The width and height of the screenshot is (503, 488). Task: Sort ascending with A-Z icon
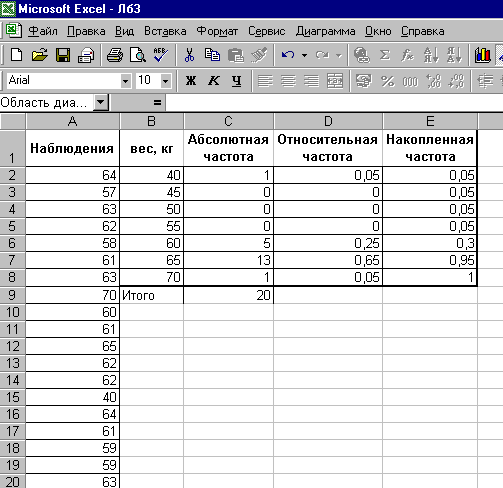[x=431, y=55]
